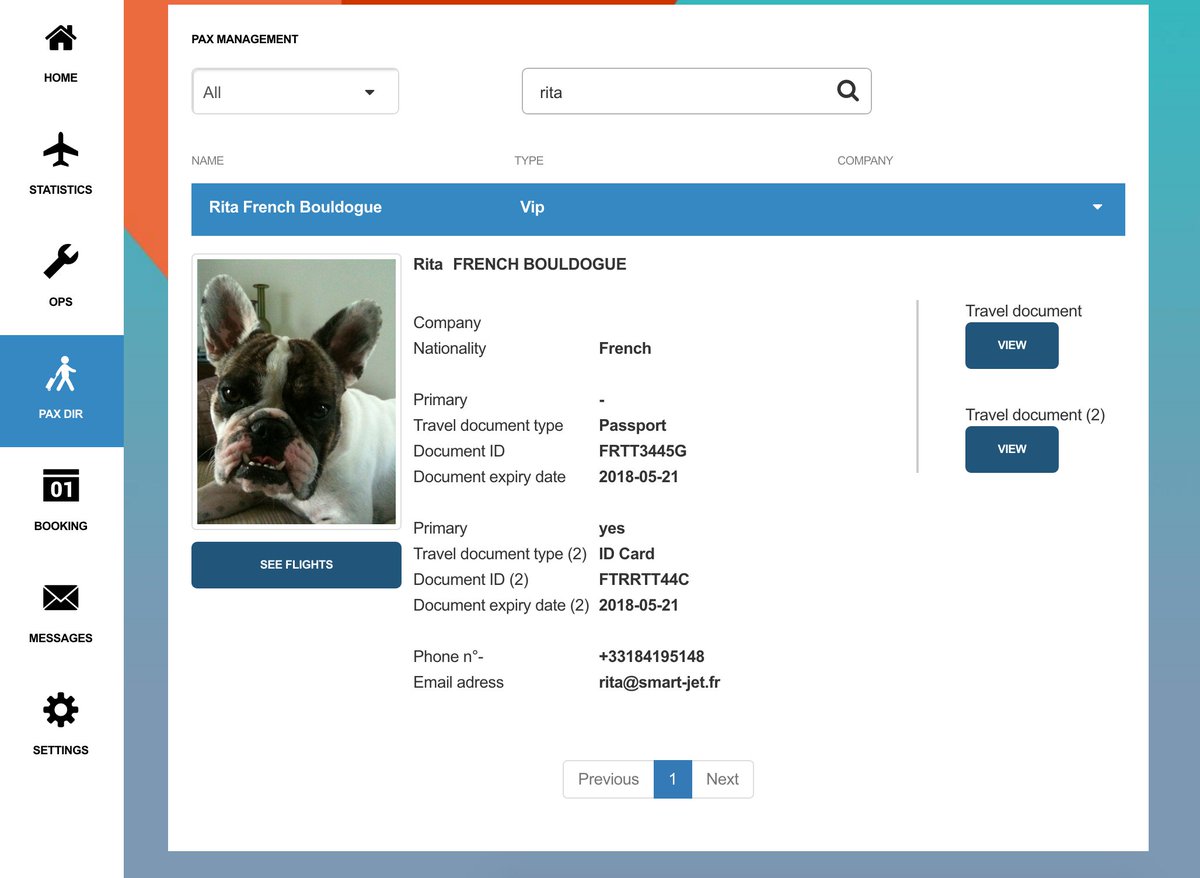Click the search magnifier icon
The width and height of the screenshot is (1200, 878).
pyautogui.click(x=848, y=91)
